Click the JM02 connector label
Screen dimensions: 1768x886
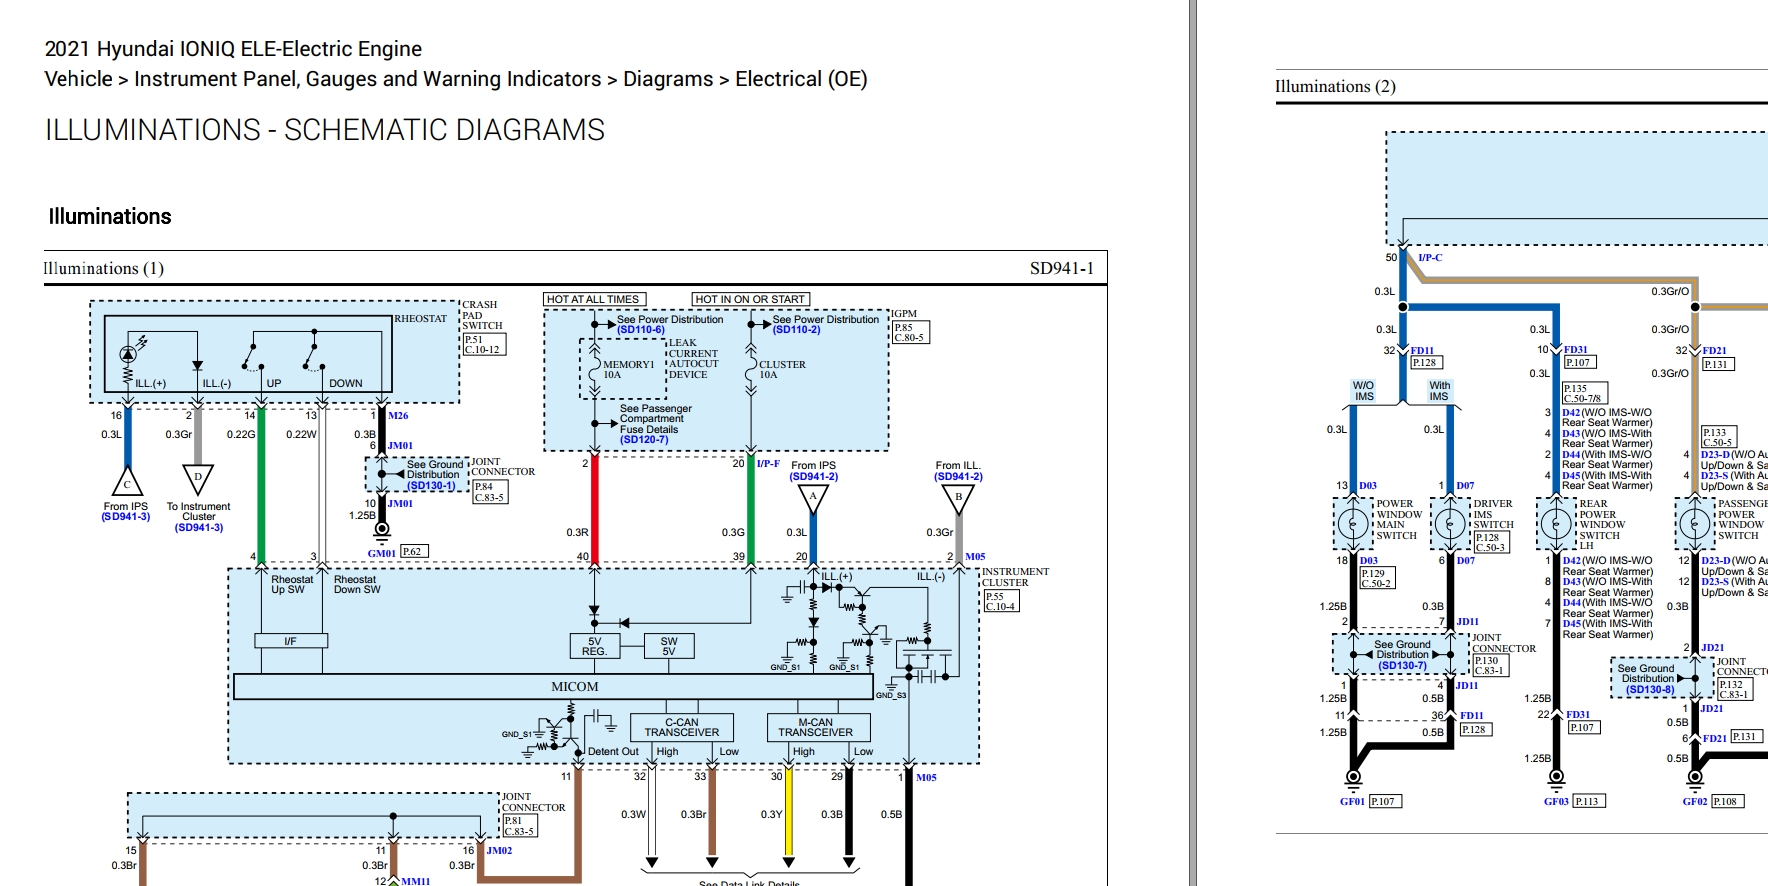click(x=499, y=851)
